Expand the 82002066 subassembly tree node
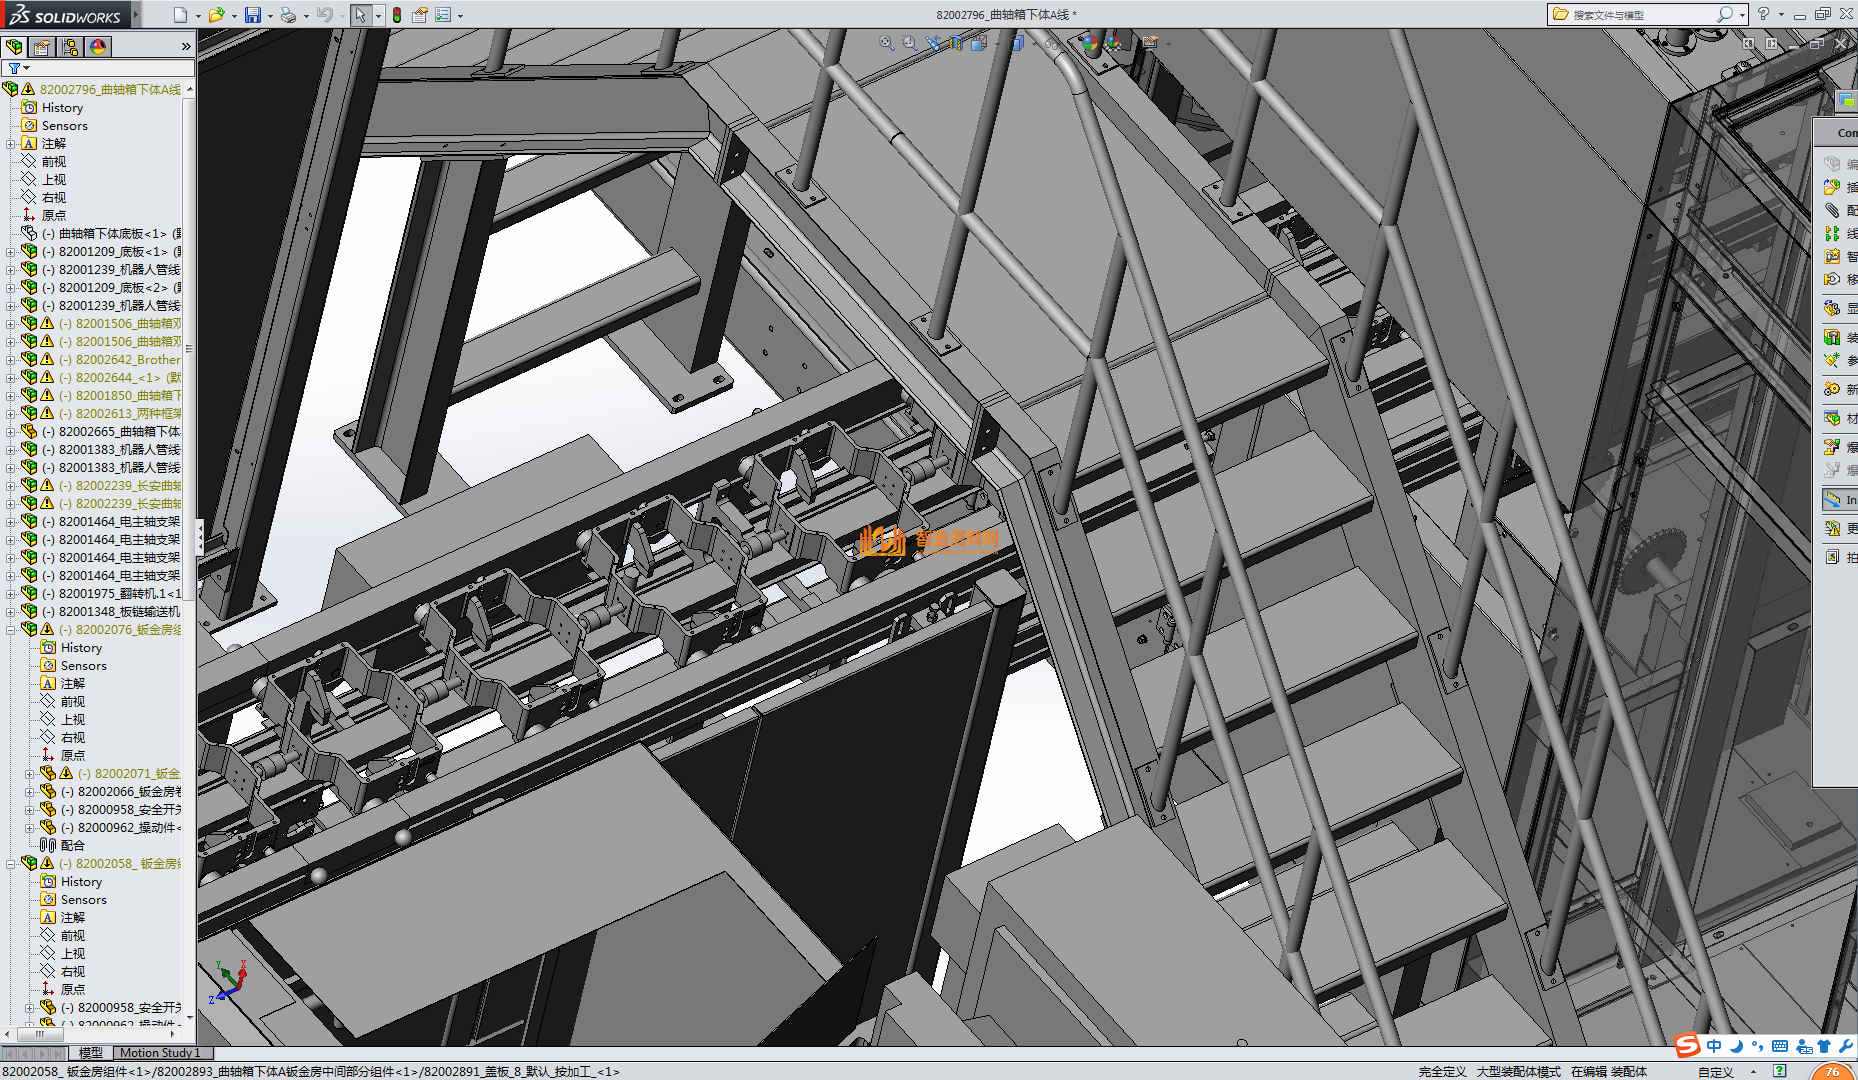 coord(30,792)
